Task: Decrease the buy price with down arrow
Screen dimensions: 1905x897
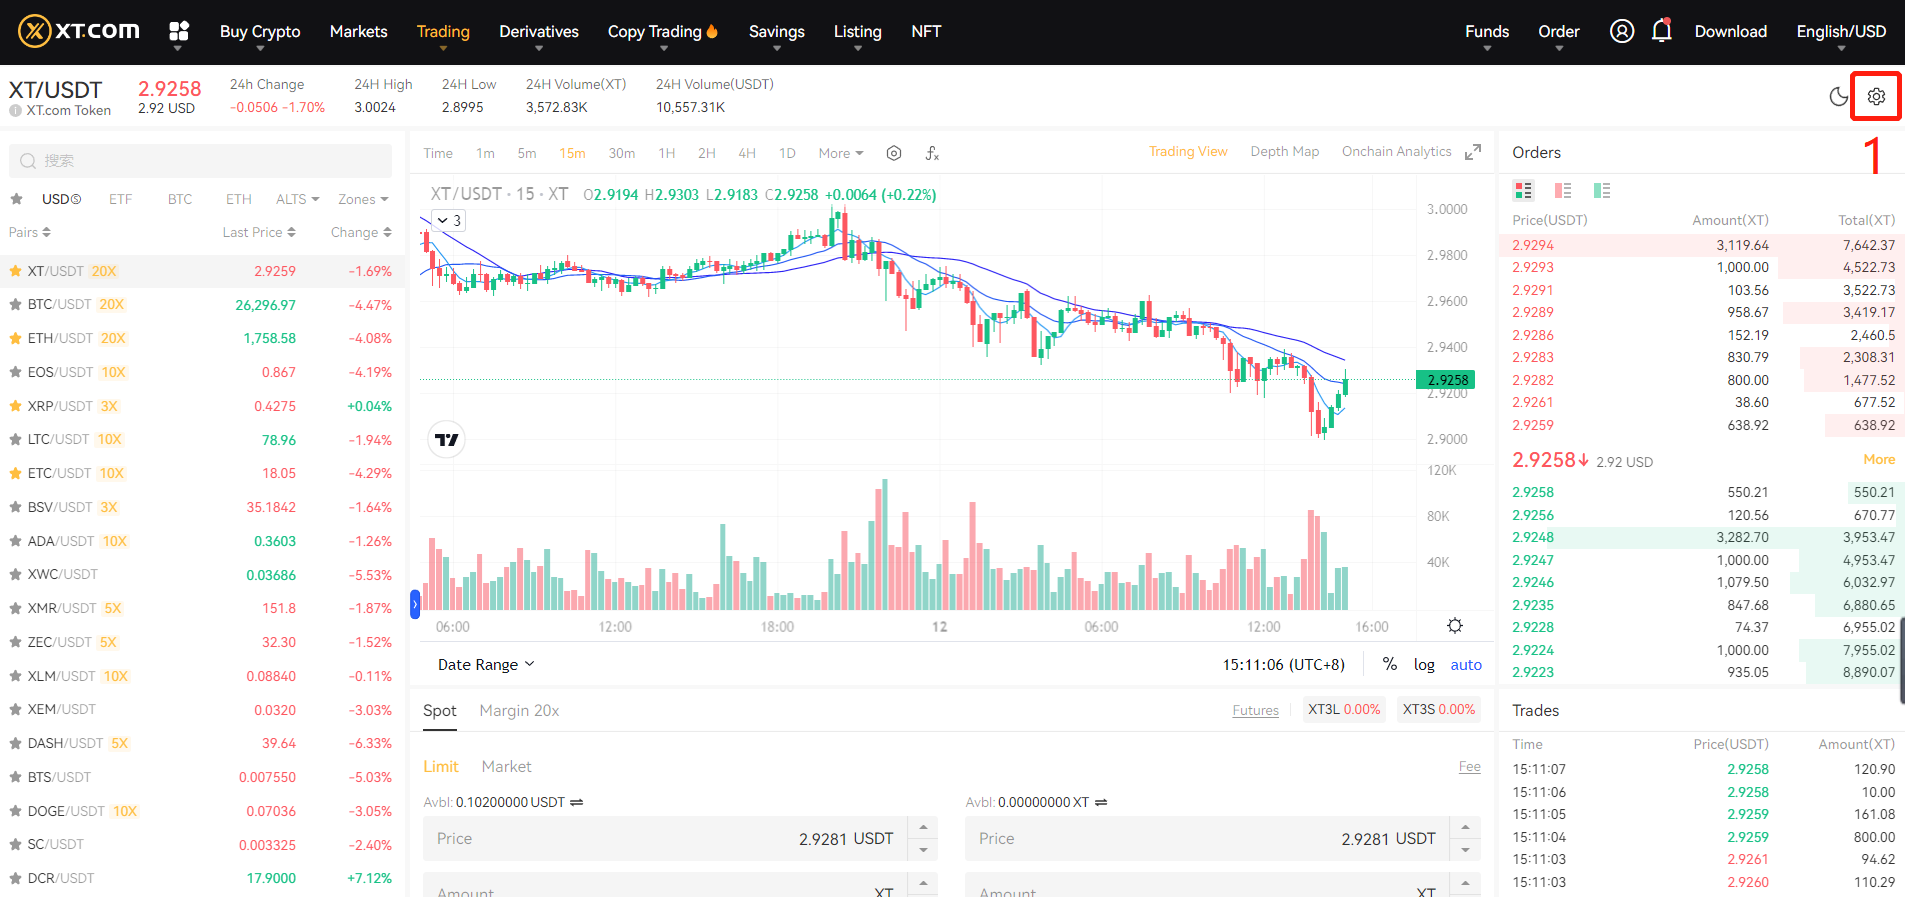Action: (x=923, y=850)
